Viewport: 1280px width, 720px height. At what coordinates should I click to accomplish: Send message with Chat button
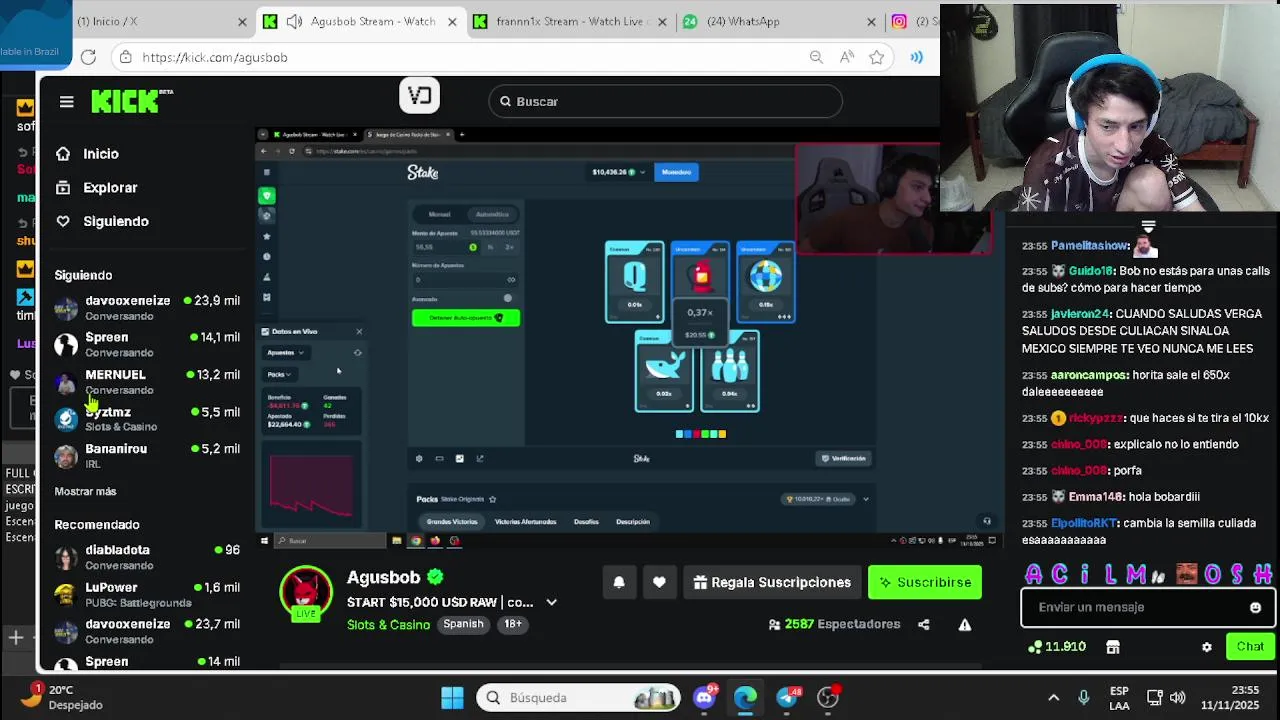1250,646
